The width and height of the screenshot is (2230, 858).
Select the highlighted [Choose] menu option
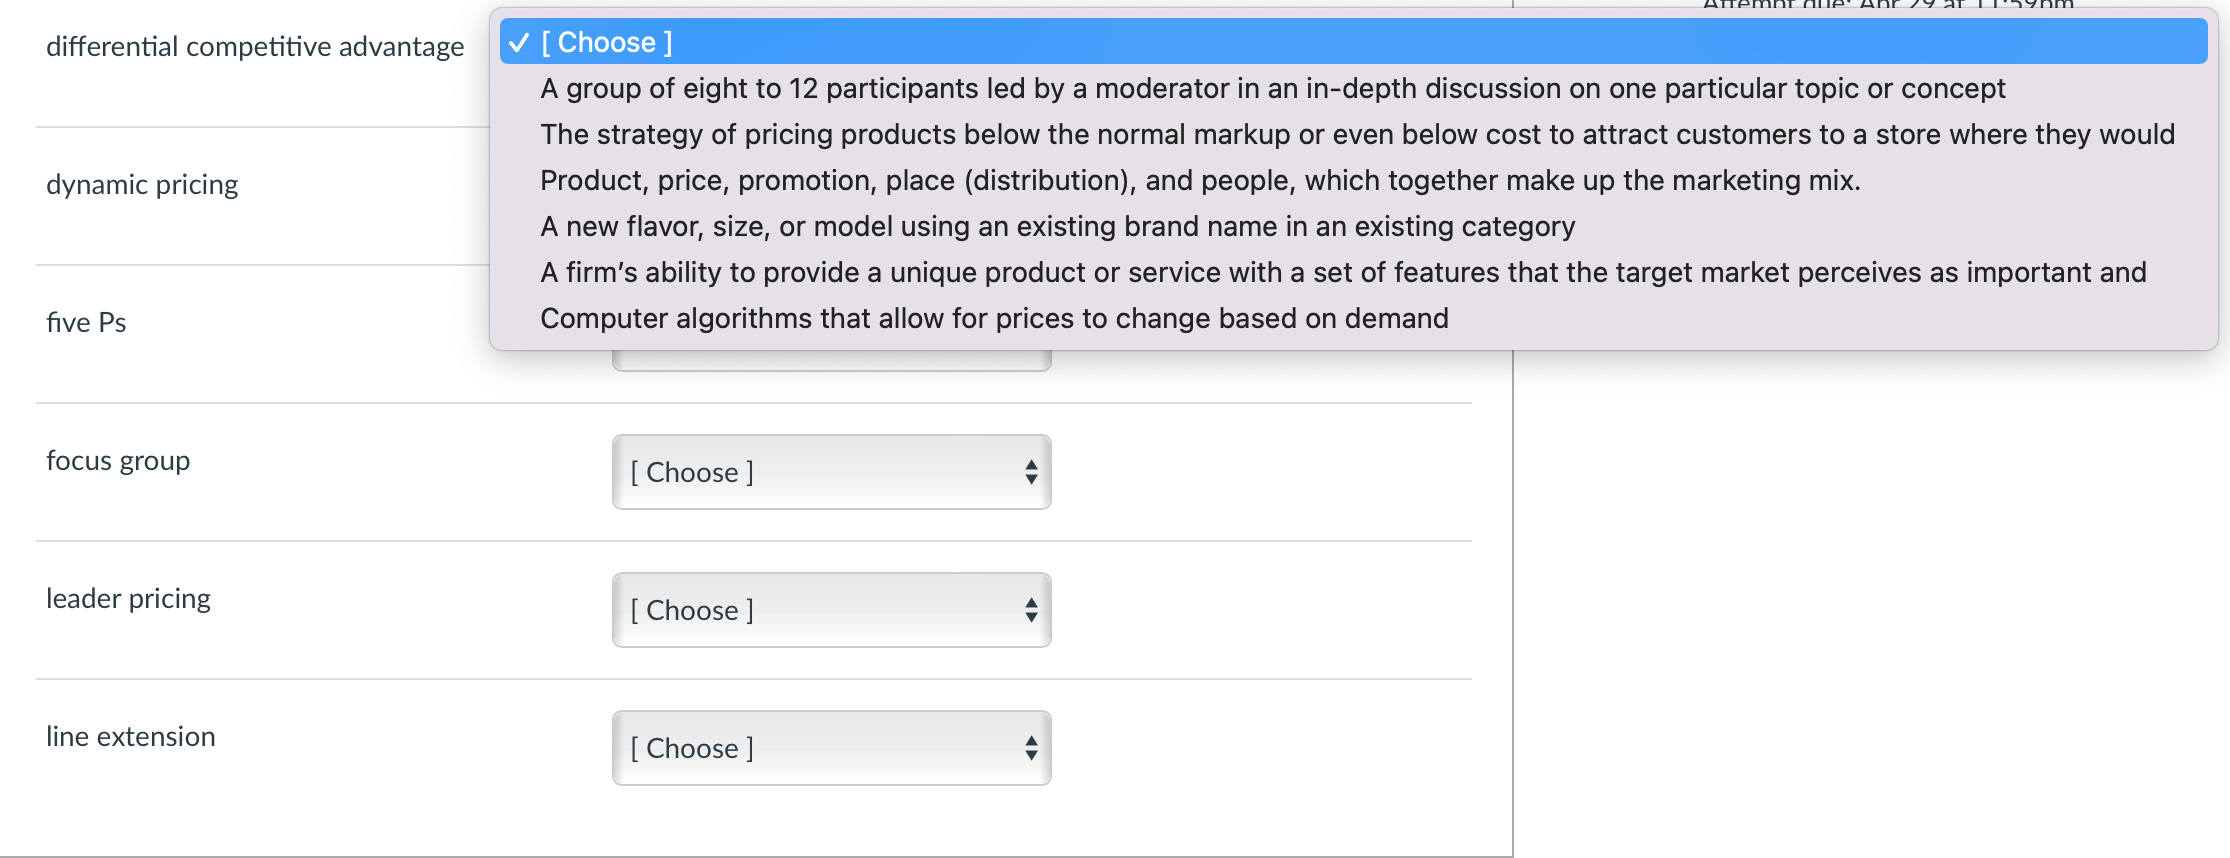607,42
